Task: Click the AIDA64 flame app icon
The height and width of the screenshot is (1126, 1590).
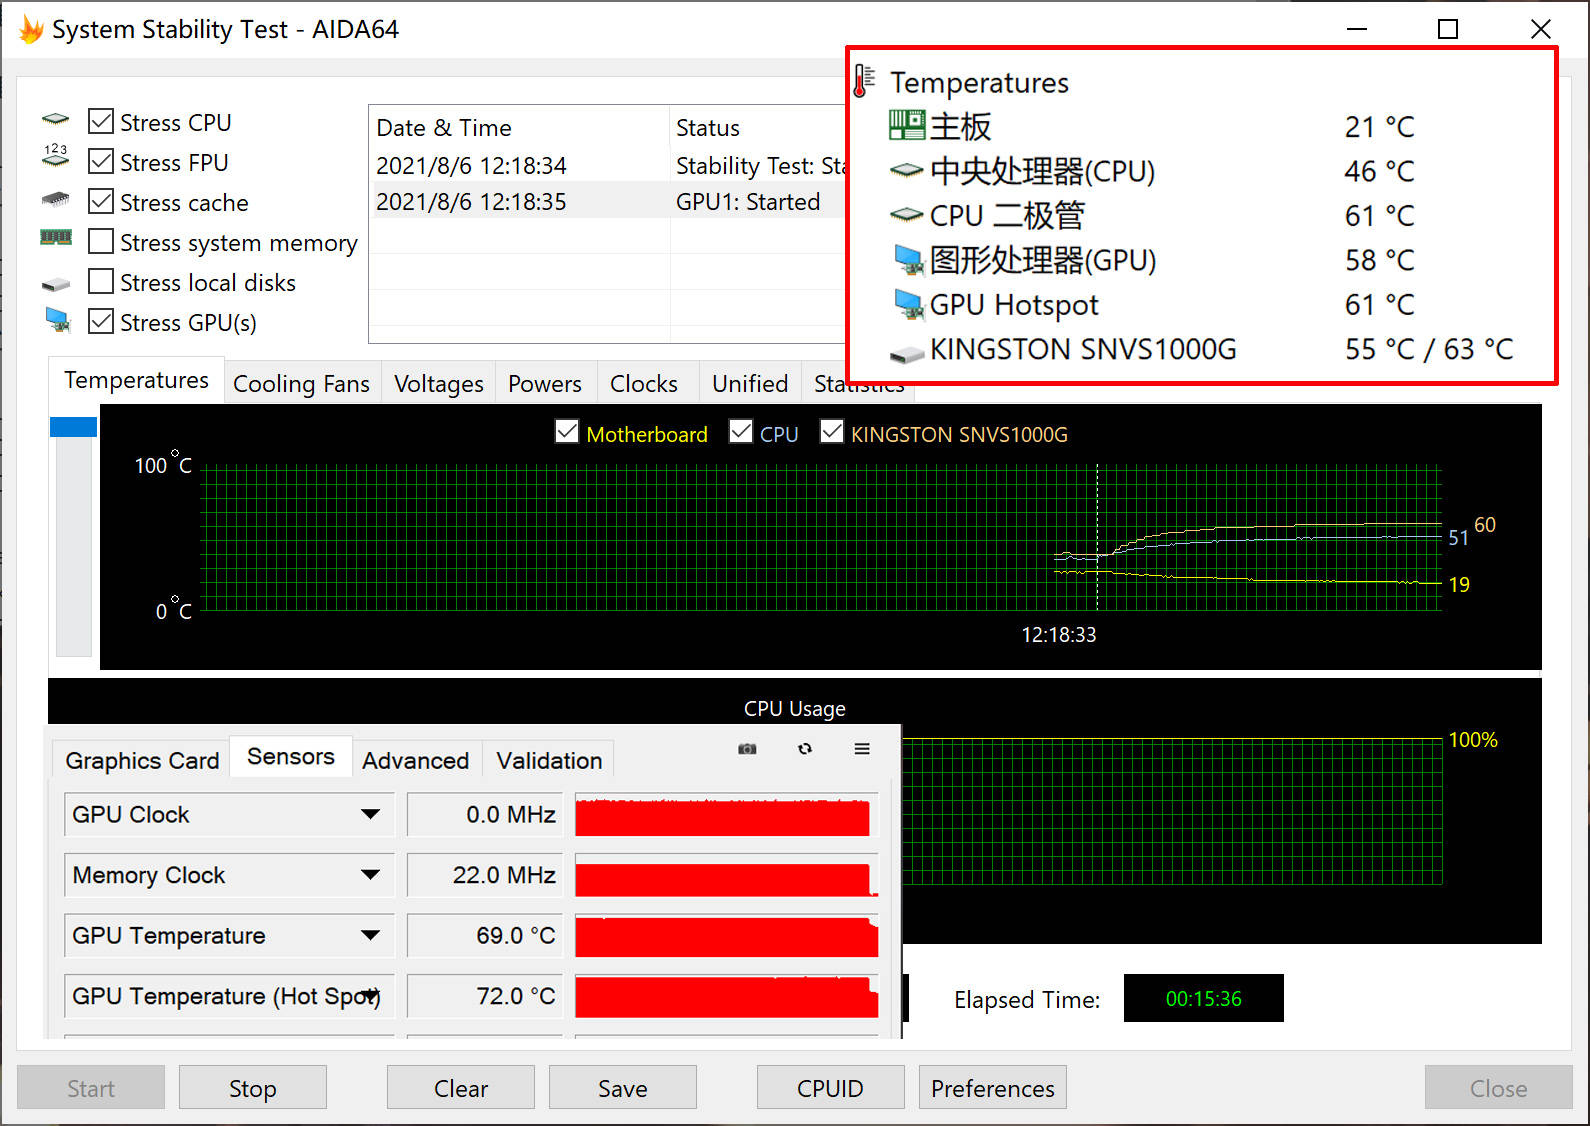Action: point(30,29)
